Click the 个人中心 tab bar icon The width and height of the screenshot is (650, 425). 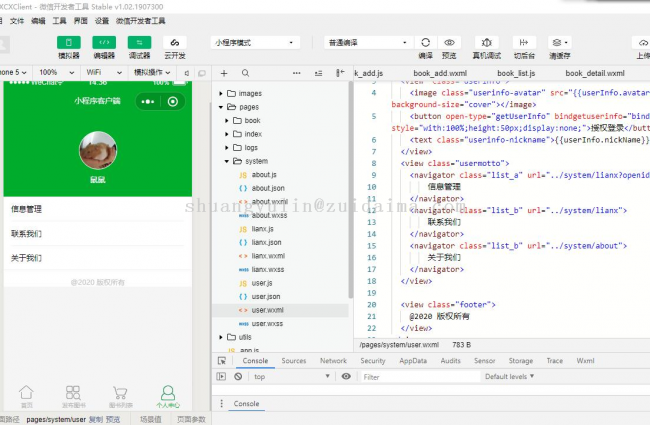(167, 393)
